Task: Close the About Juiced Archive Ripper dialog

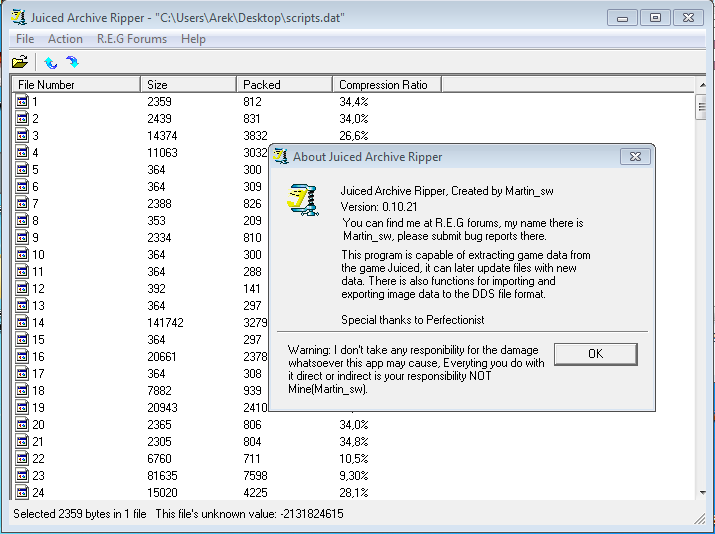Action: [634, 157]
